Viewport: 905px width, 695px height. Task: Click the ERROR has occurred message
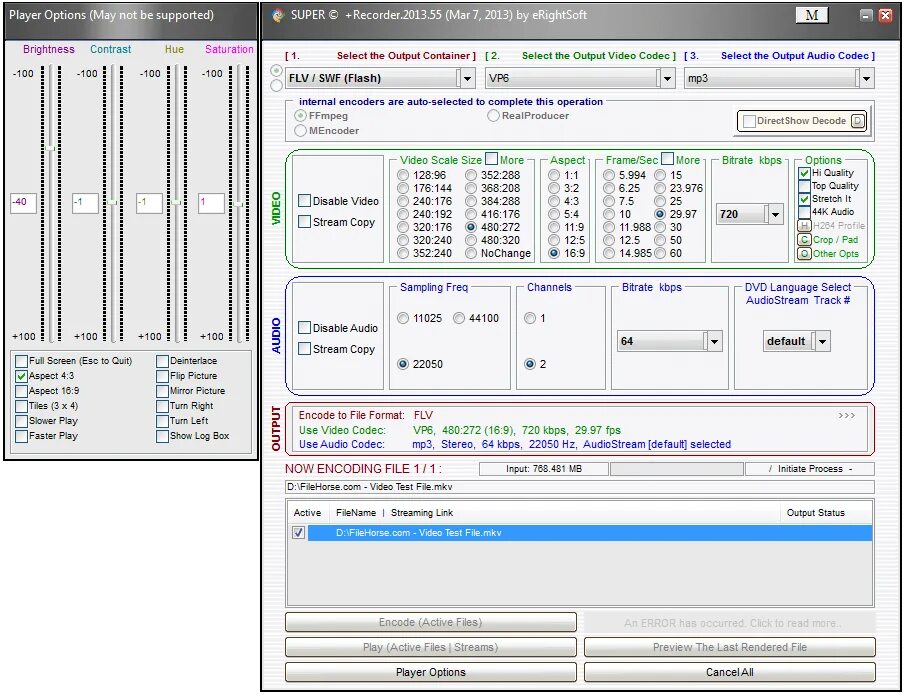(730, 623)
